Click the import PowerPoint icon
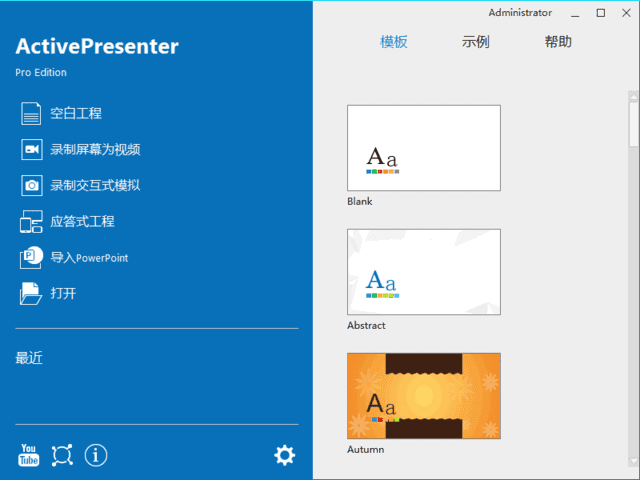 point(31,257)
